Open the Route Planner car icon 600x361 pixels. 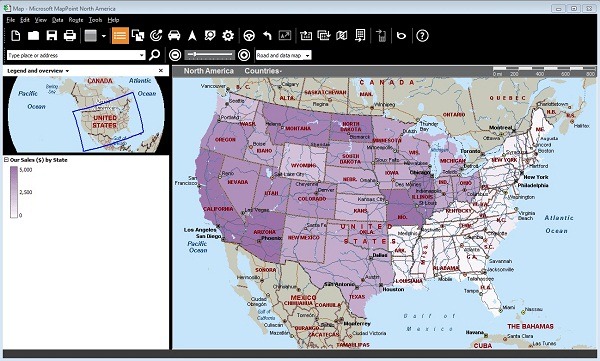(174, 36)
